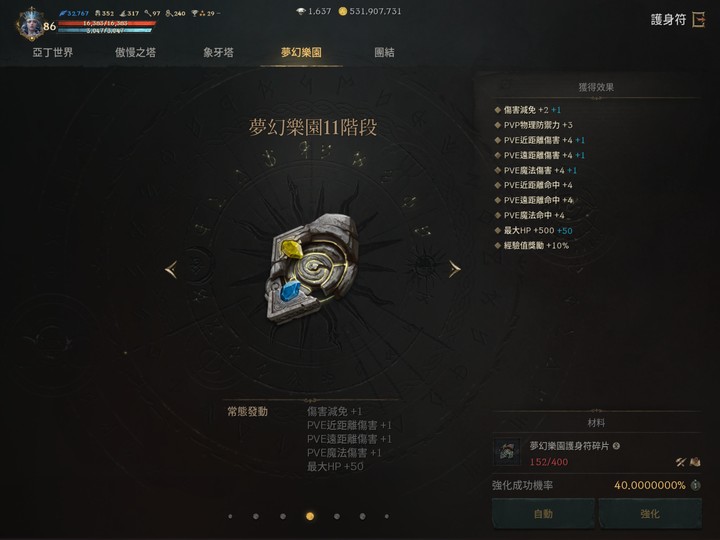This screenshot has width=720, height=540.
Task: Go to next stage with right arrow
Action: 454,269
